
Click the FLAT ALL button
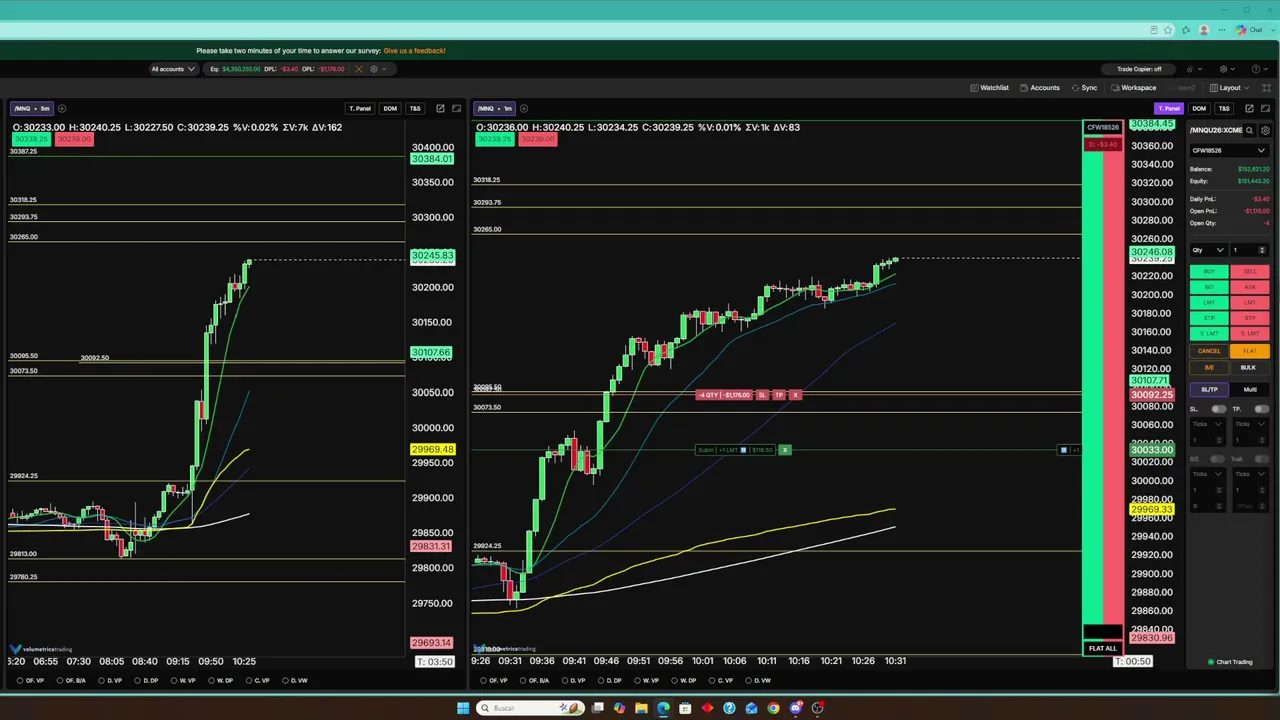(1102, 648)
